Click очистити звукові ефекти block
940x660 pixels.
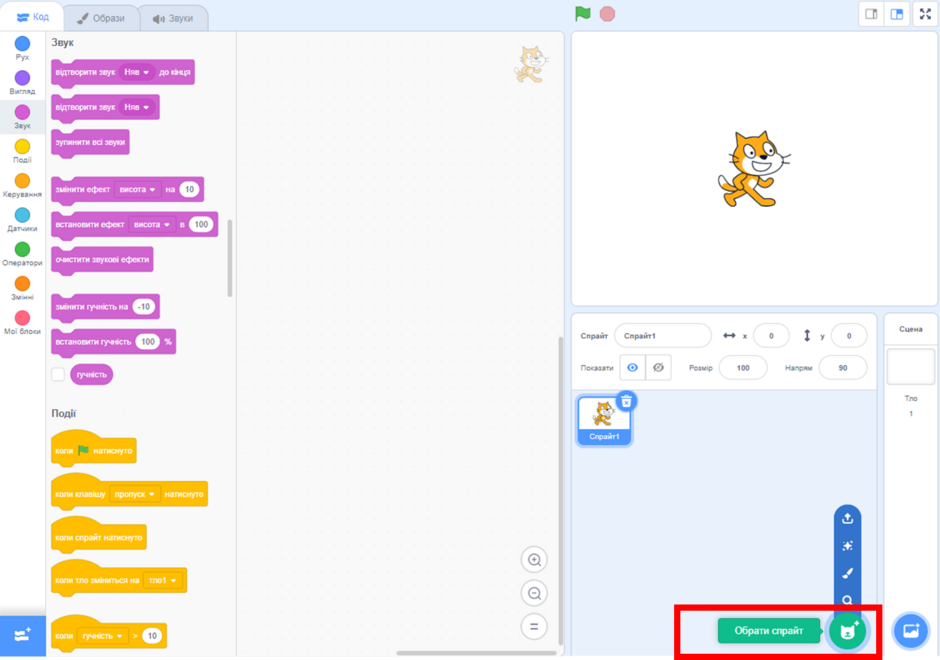(x=102, y=260)
